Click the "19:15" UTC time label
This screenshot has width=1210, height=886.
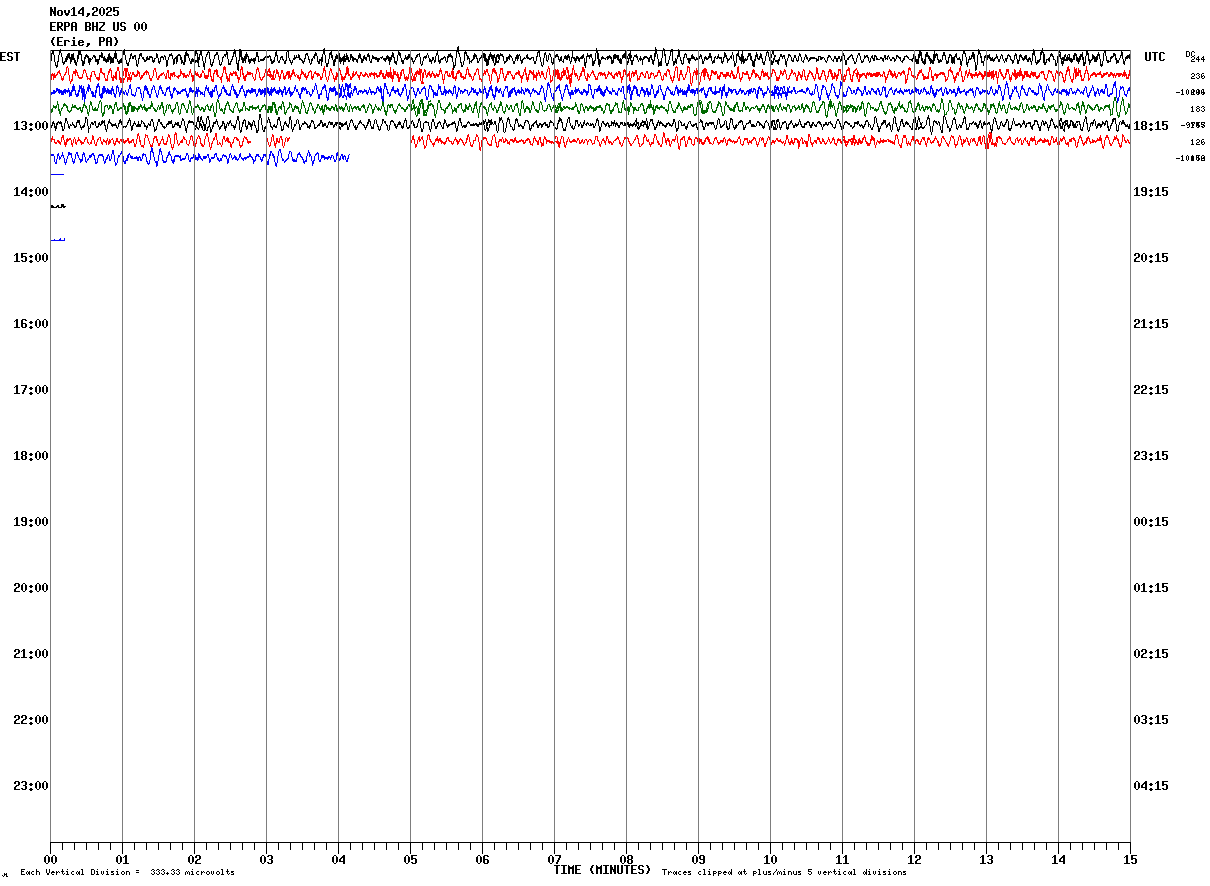[x=1150, y=192]
